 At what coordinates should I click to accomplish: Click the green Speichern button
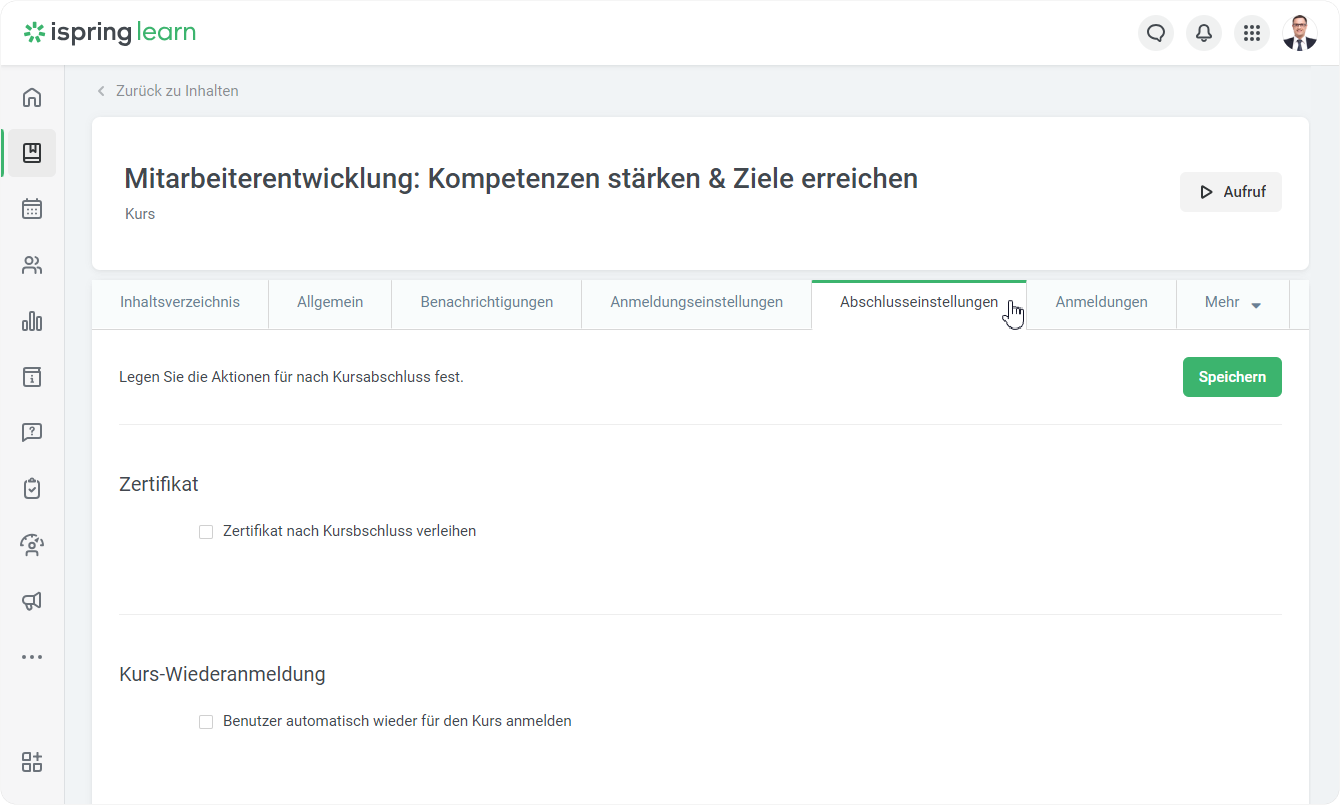[1232, 377]
